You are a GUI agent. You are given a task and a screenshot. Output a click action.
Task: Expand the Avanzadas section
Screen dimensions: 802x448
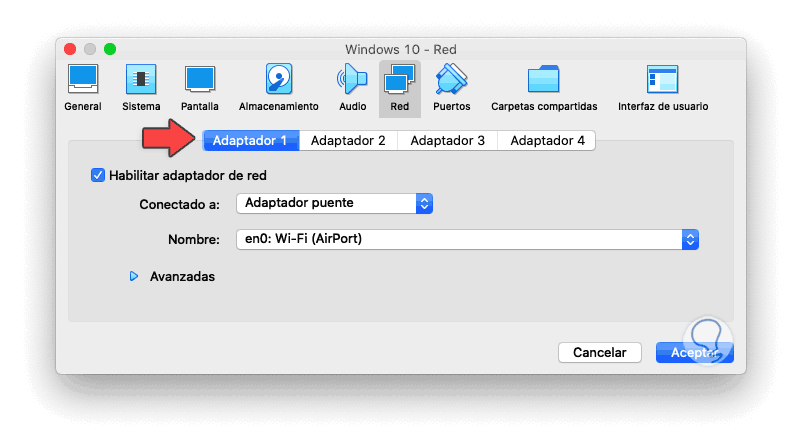(134, 277)
